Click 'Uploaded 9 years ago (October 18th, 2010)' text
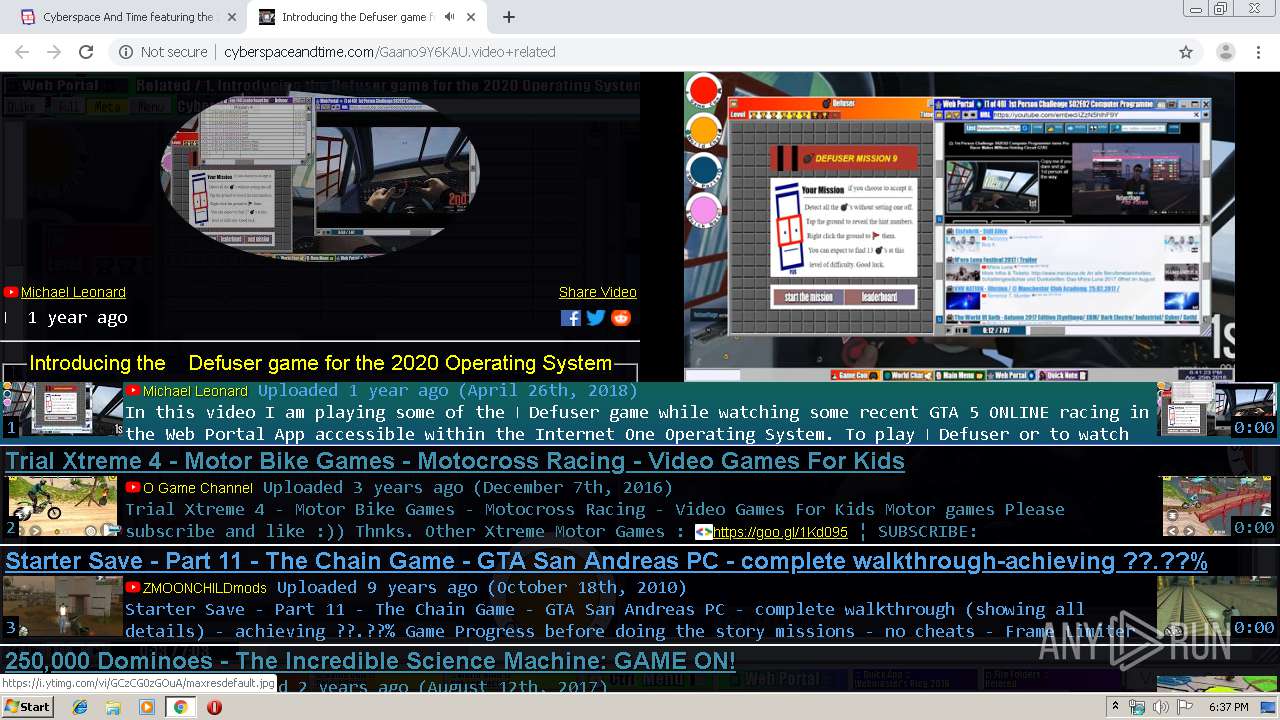The height and width of the screenshot is (720, 1280). (482, 587)
